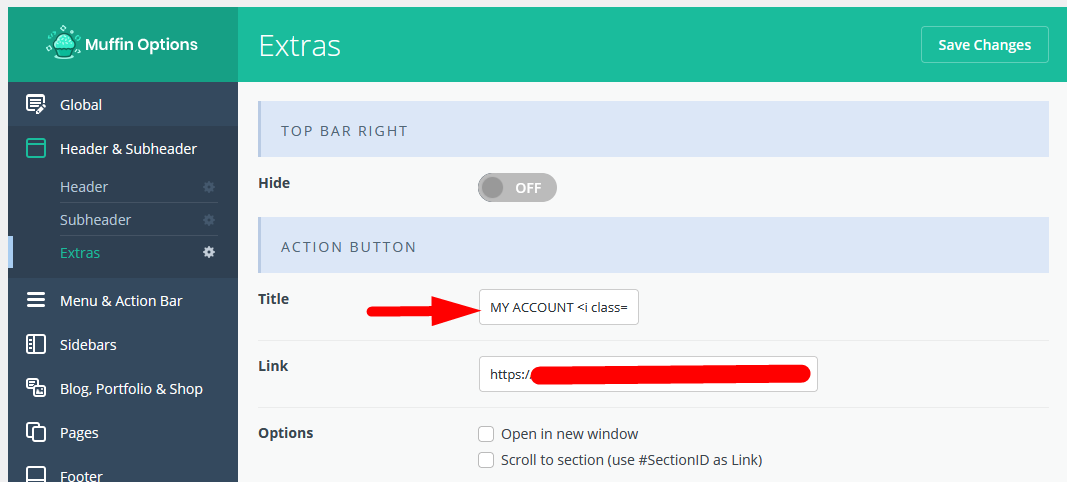
Task: Enable the Scroll to section checkbox
Action: pos(486,460)
